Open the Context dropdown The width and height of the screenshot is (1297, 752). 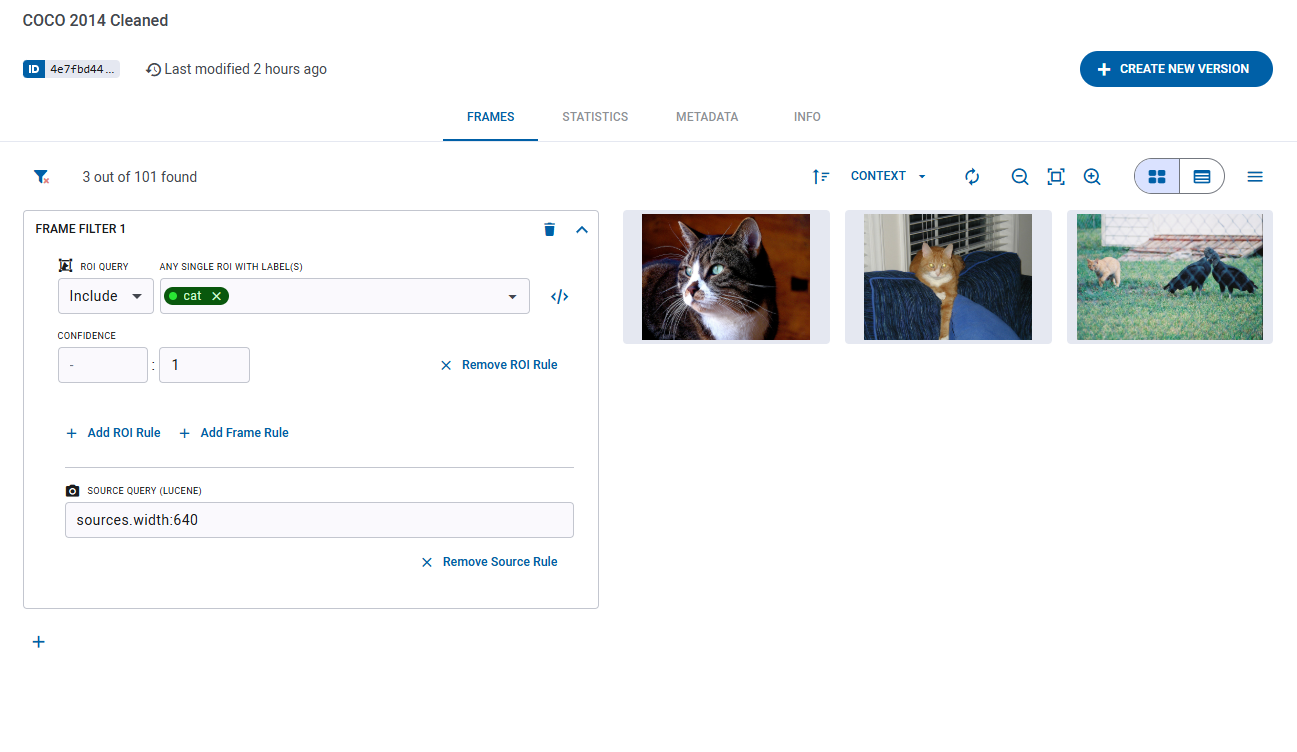point(886,176)
